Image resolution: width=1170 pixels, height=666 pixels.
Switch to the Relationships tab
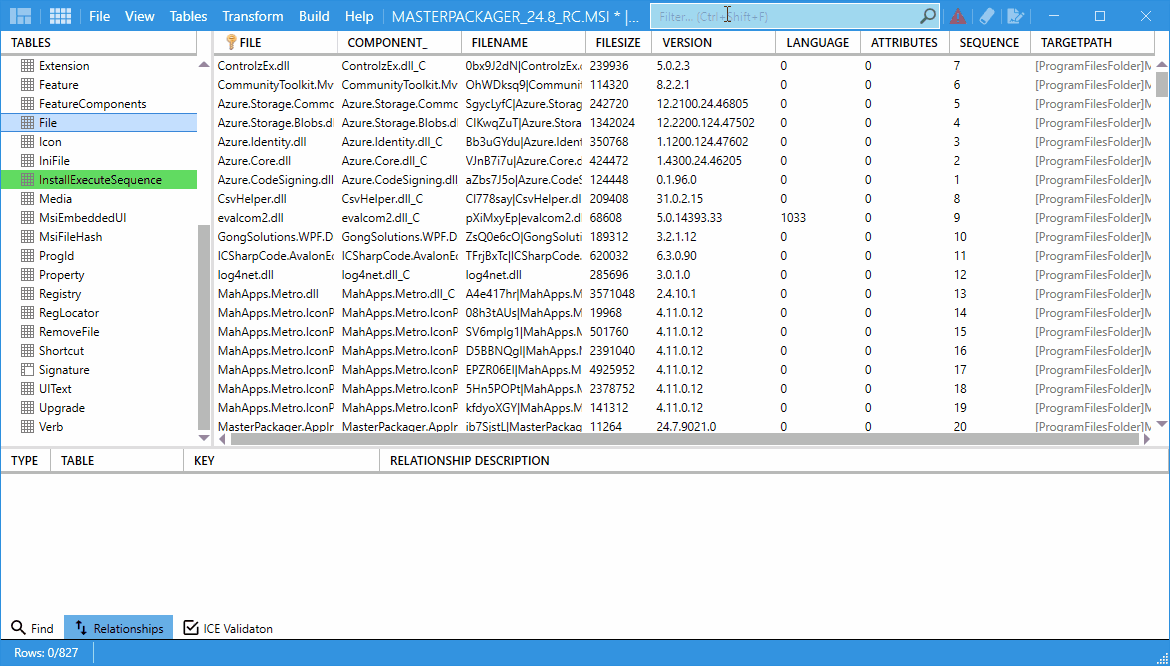pos(119,628)
